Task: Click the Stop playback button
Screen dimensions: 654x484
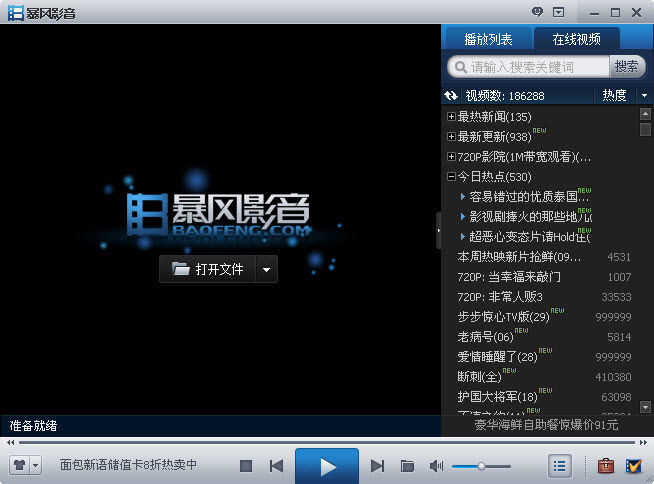Action: pos(246,466)
